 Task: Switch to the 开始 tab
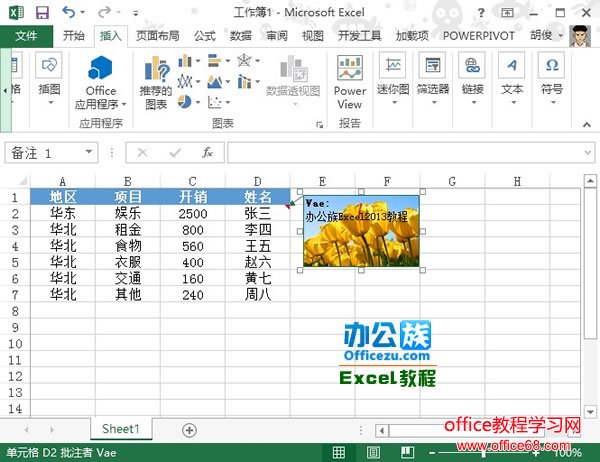(73, 36)
